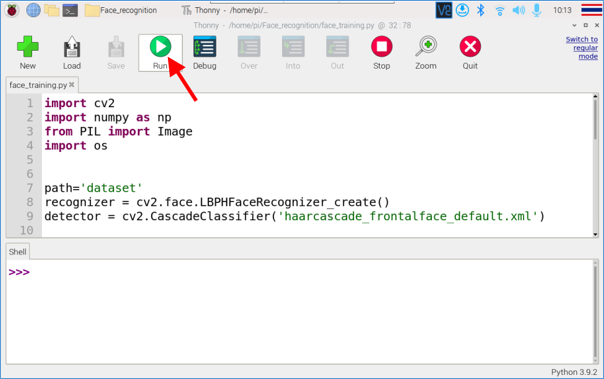Open the Raspberry Pi menu
Screen dimensions: 604x379
coord(12,10)
